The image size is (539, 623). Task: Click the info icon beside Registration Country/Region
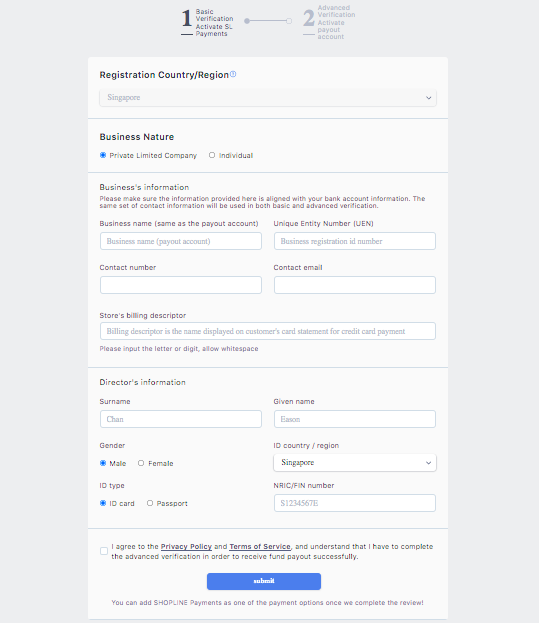click(233, 74)
